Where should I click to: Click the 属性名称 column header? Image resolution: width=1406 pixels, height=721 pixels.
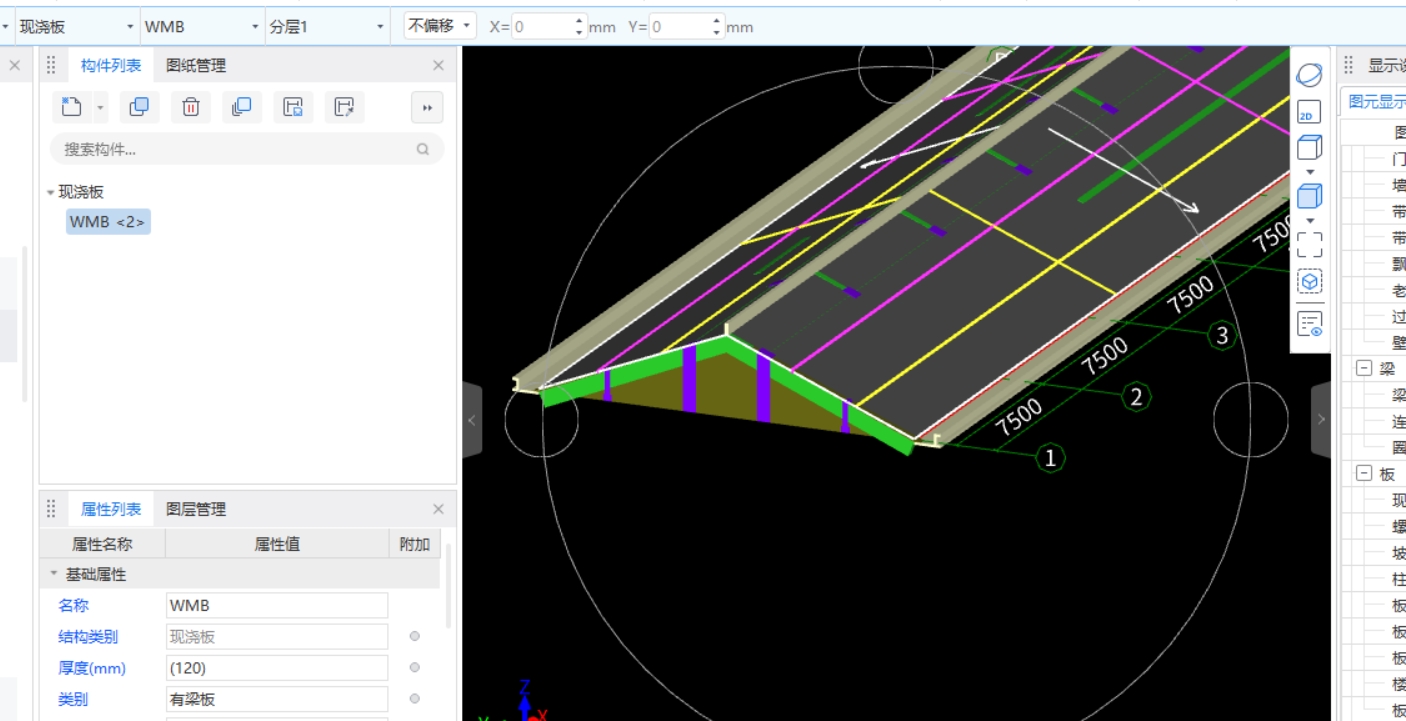102,545
